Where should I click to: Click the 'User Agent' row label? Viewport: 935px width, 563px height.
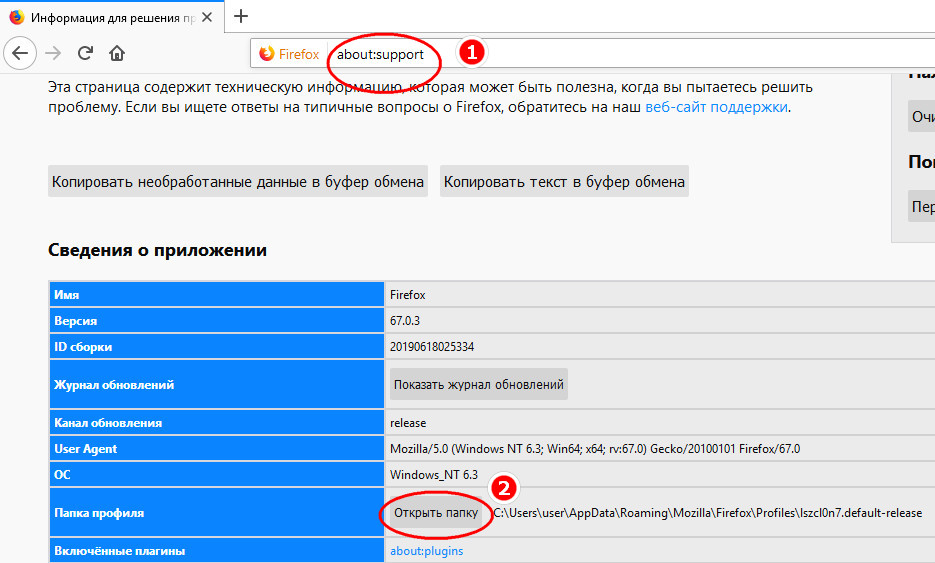tap(216, 449)
